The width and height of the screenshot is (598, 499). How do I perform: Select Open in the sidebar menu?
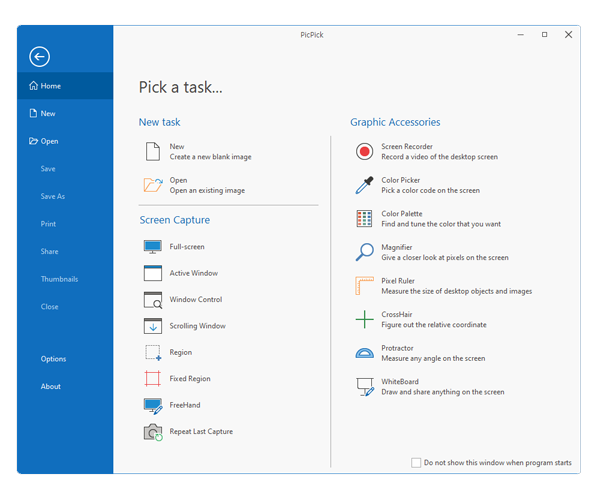65,141
